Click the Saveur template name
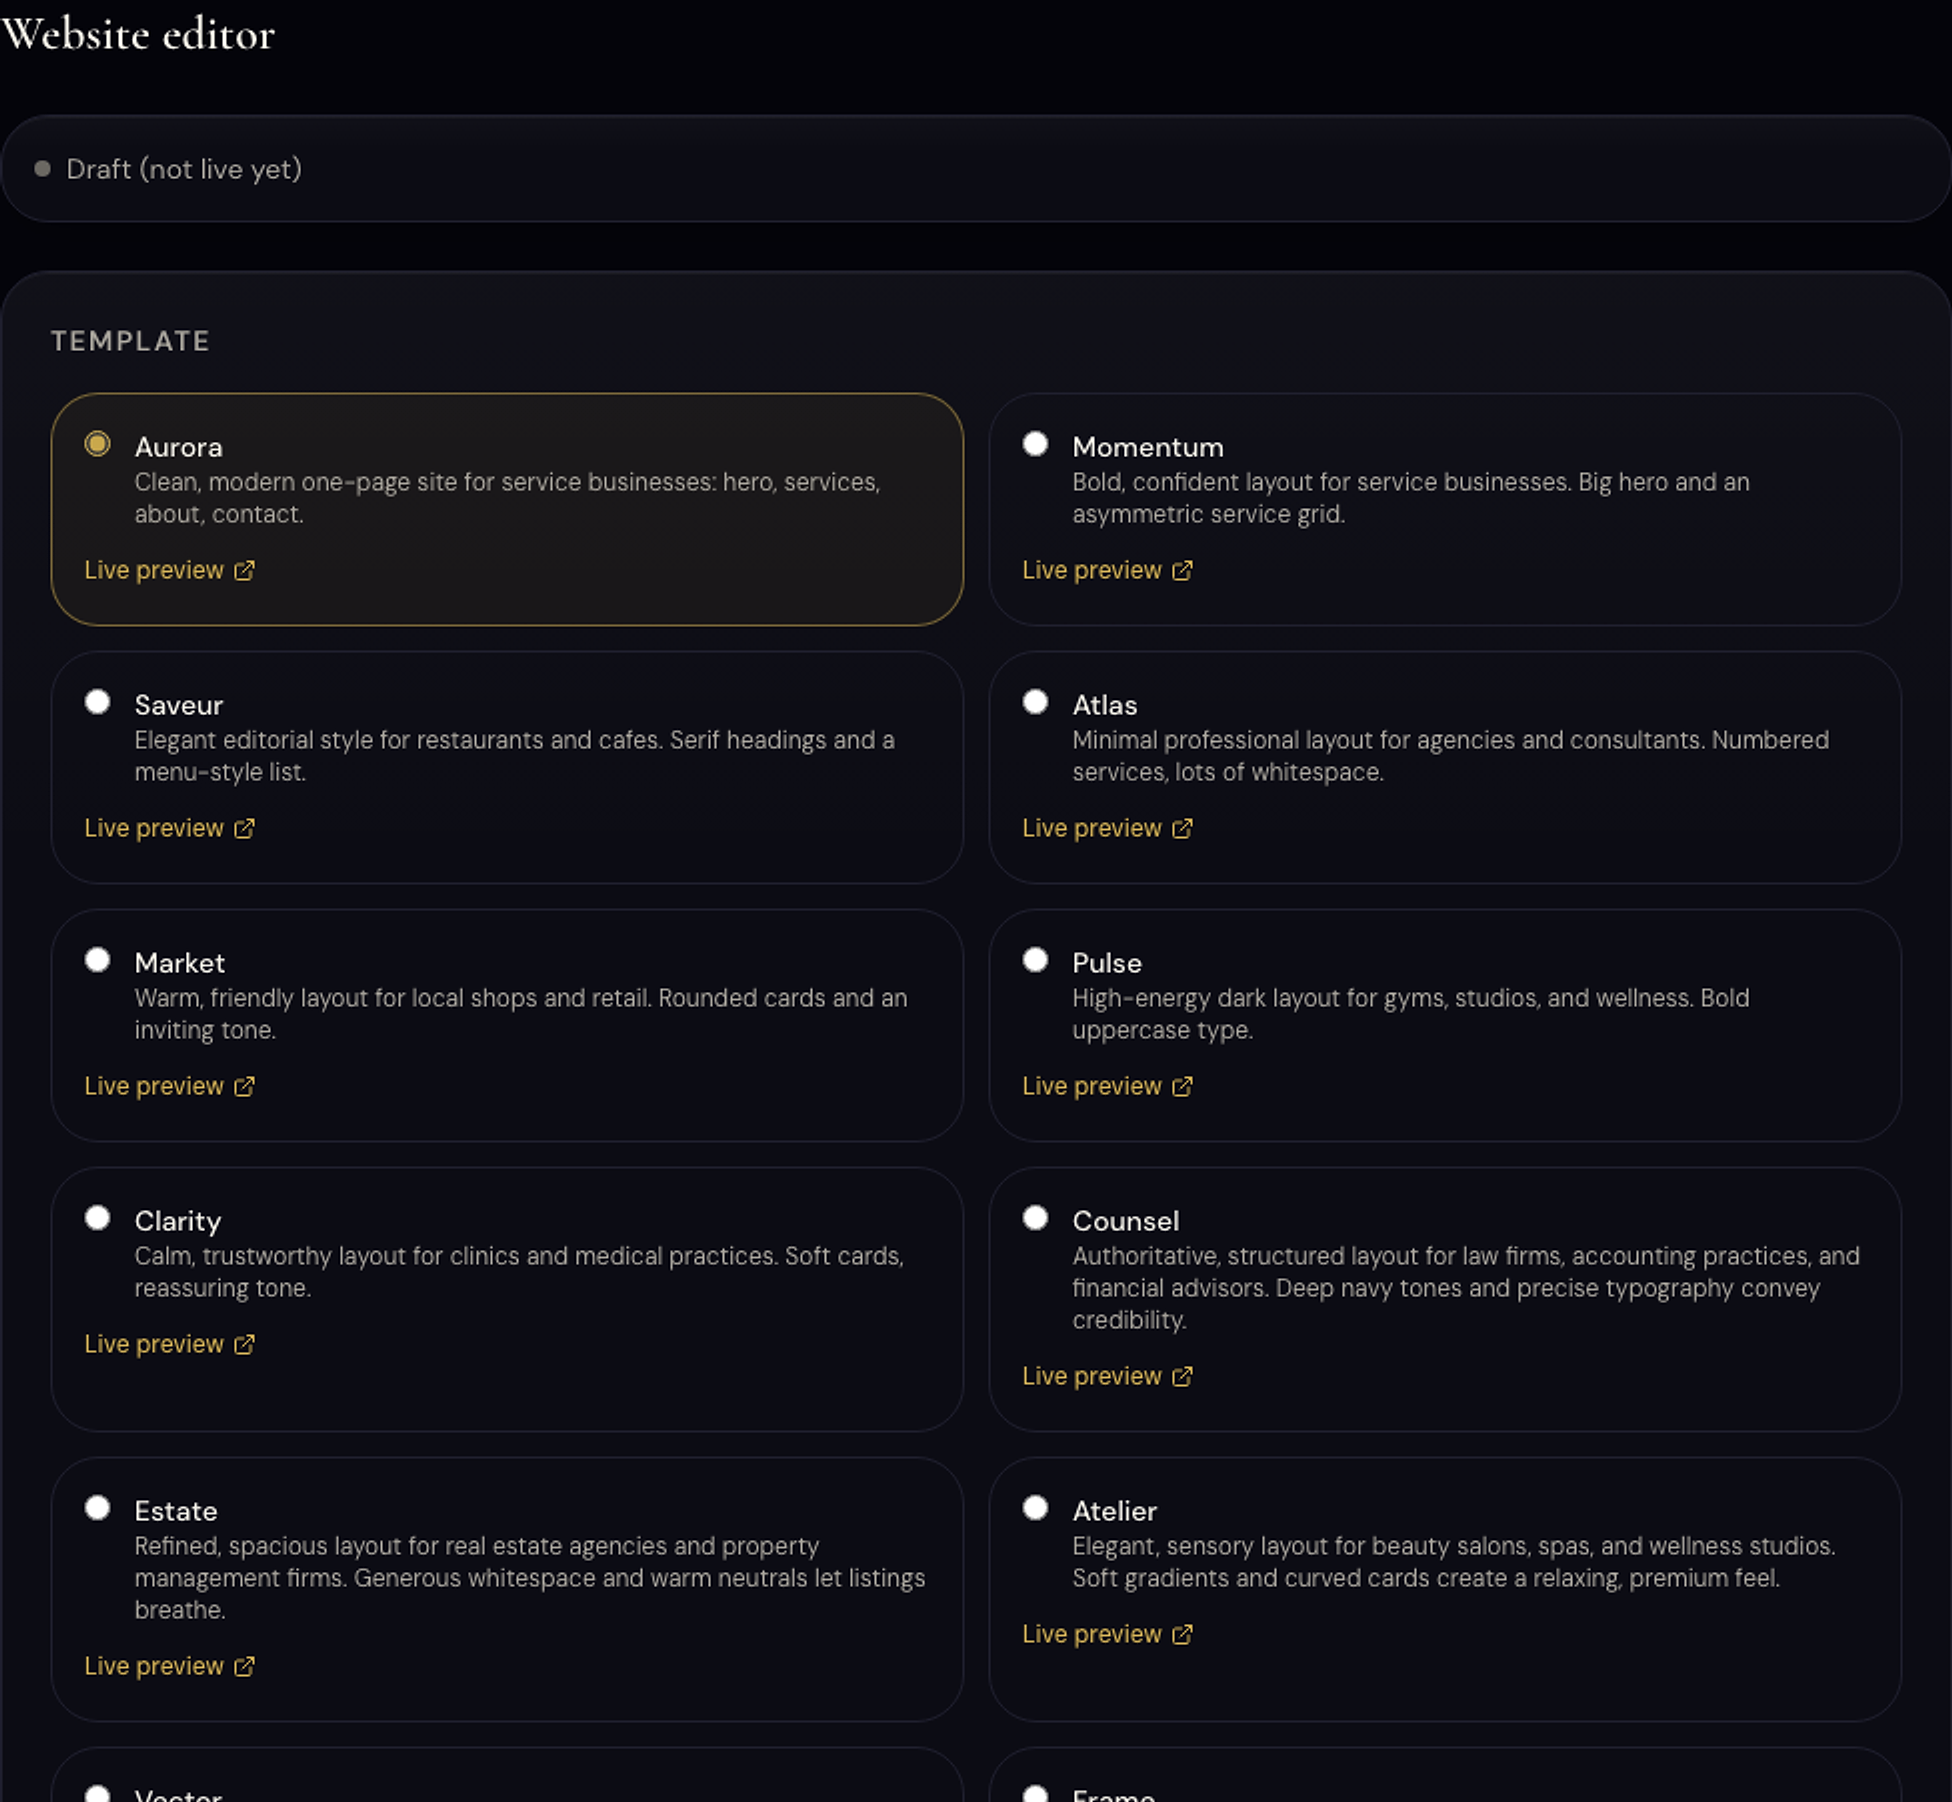 (x=178, y=705)
